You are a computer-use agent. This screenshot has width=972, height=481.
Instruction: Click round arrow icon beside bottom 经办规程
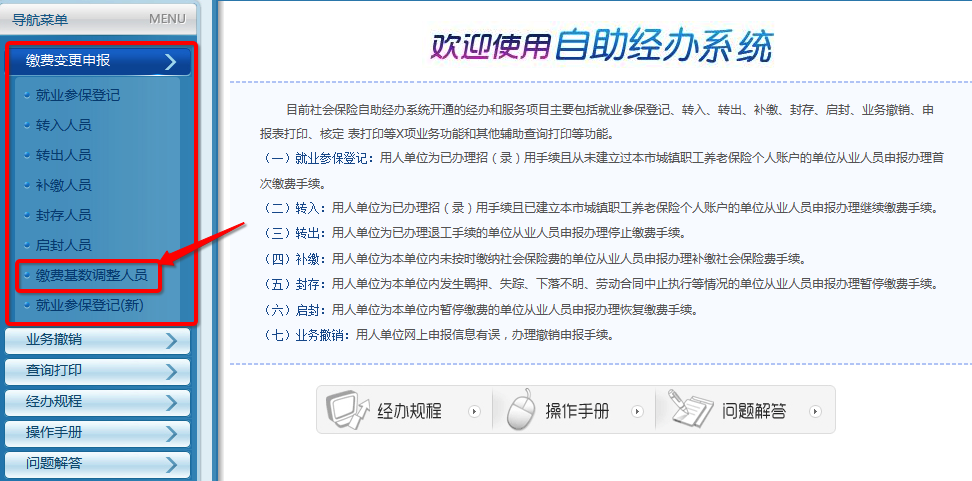point(475,411)
